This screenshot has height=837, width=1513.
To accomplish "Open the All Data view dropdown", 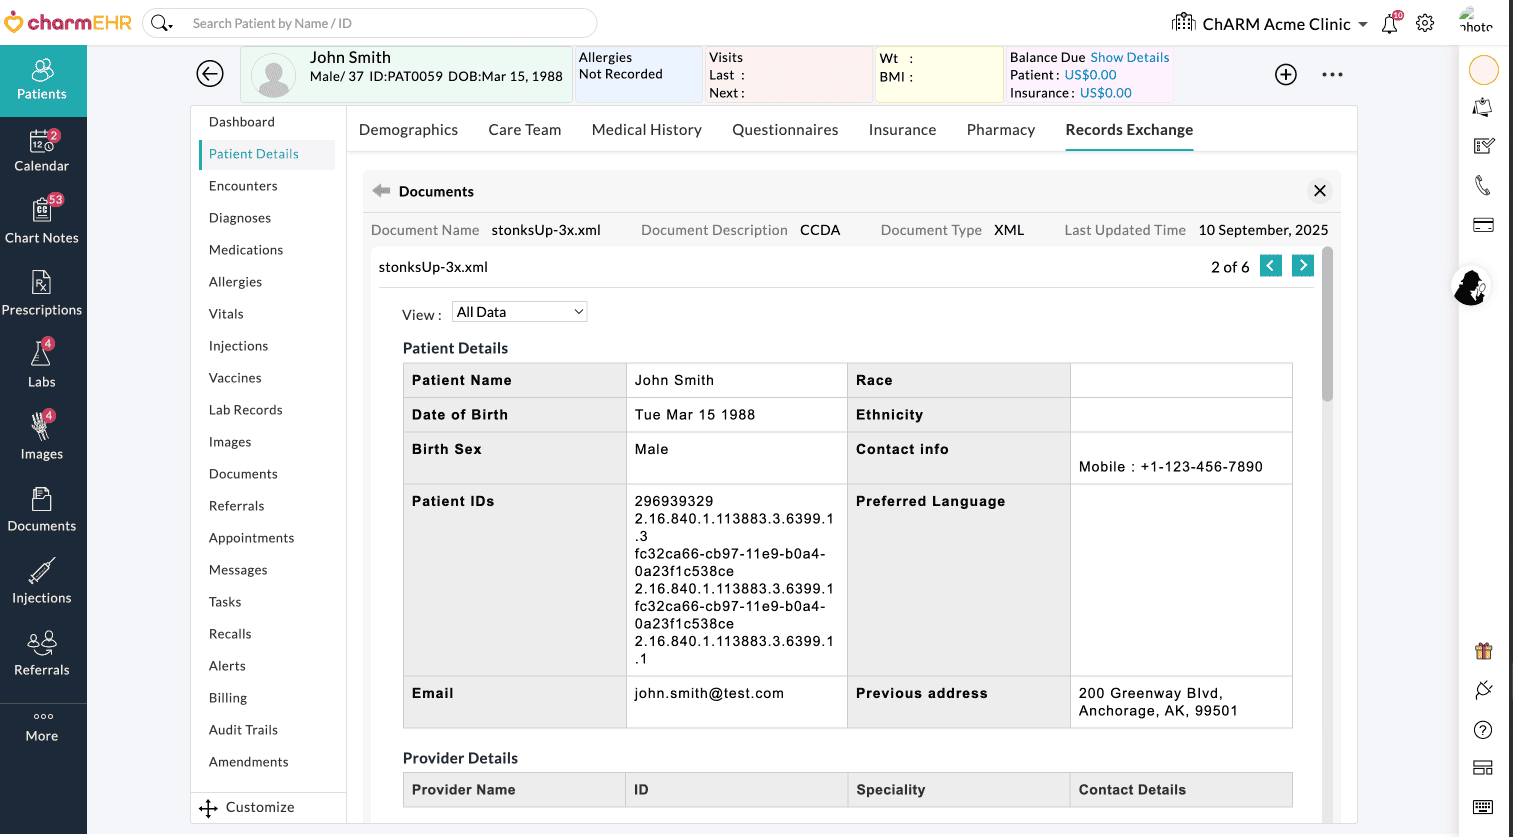I will [519, 311].
